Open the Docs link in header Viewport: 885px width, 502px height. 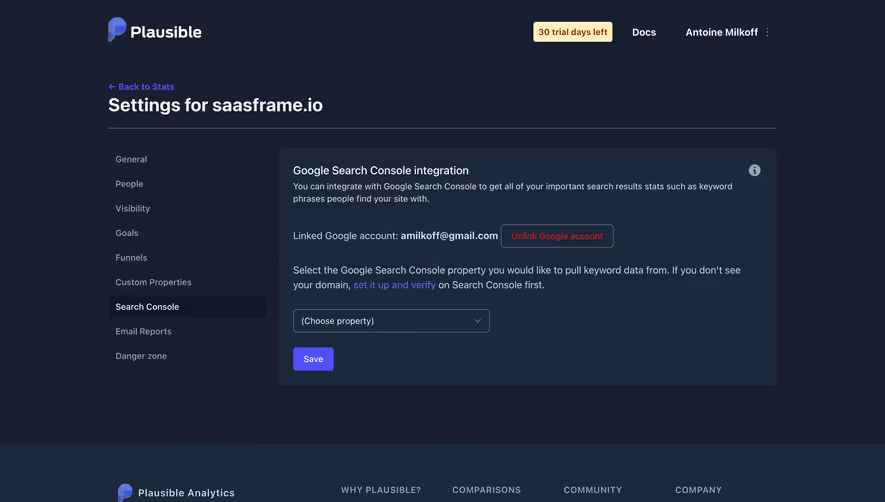point(643,33)
